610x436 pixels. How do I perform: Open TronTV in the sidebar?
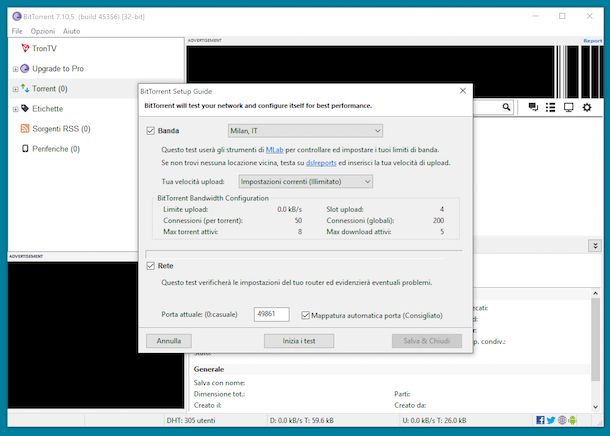point(44,49)
